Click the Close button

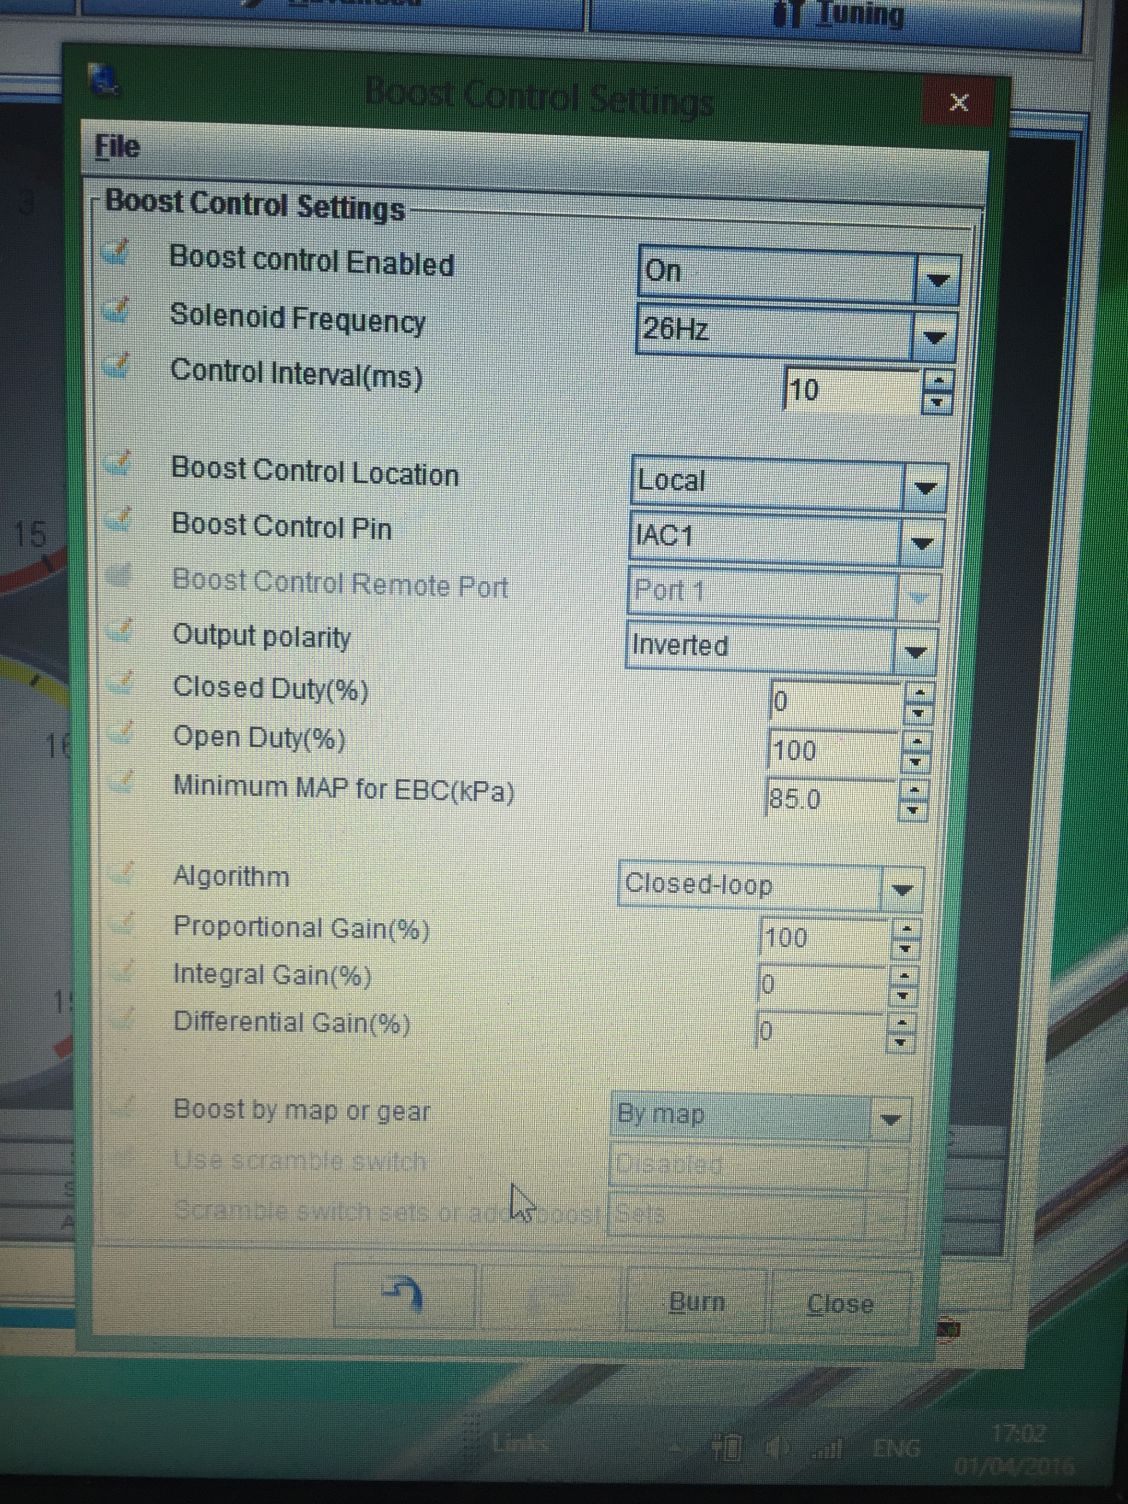coord(840,1303)
